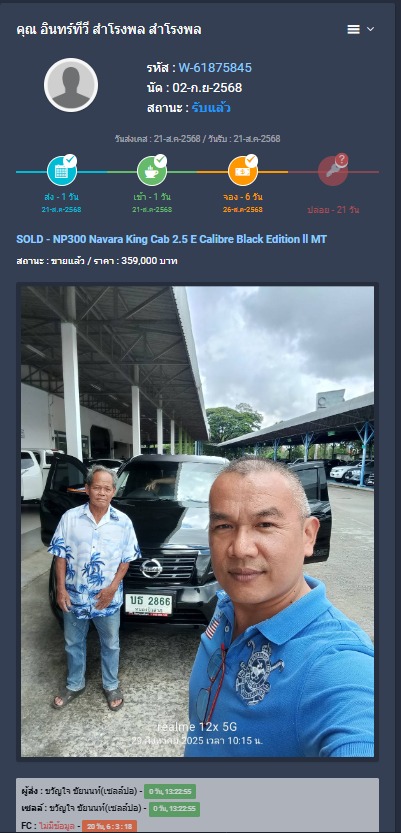Select the red key release stage icon
This screenshot has height=833, width=401.
(x=332, y=172)
